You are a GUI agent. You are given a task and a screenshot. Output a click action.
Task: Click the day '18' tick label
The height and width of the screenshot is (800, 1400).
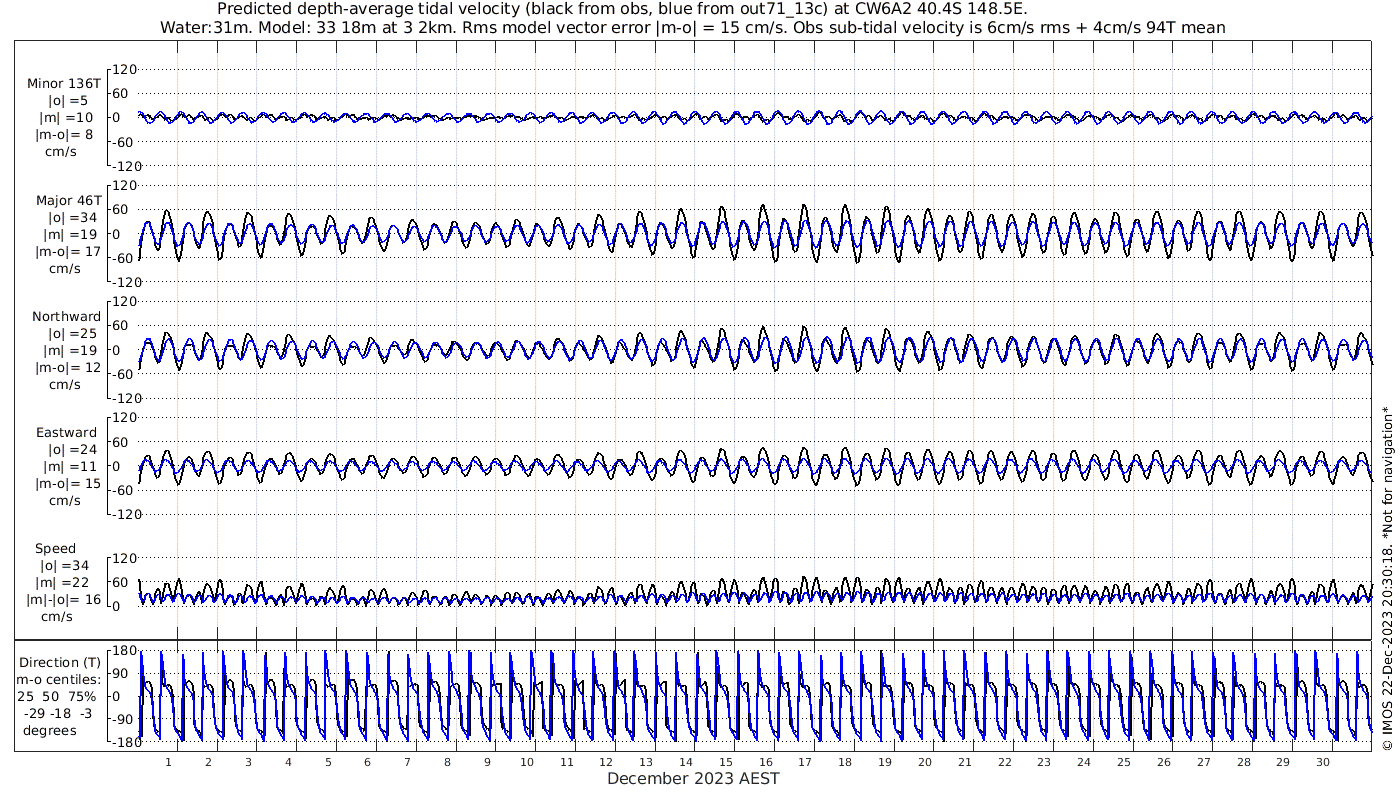[x=845, y=762]
